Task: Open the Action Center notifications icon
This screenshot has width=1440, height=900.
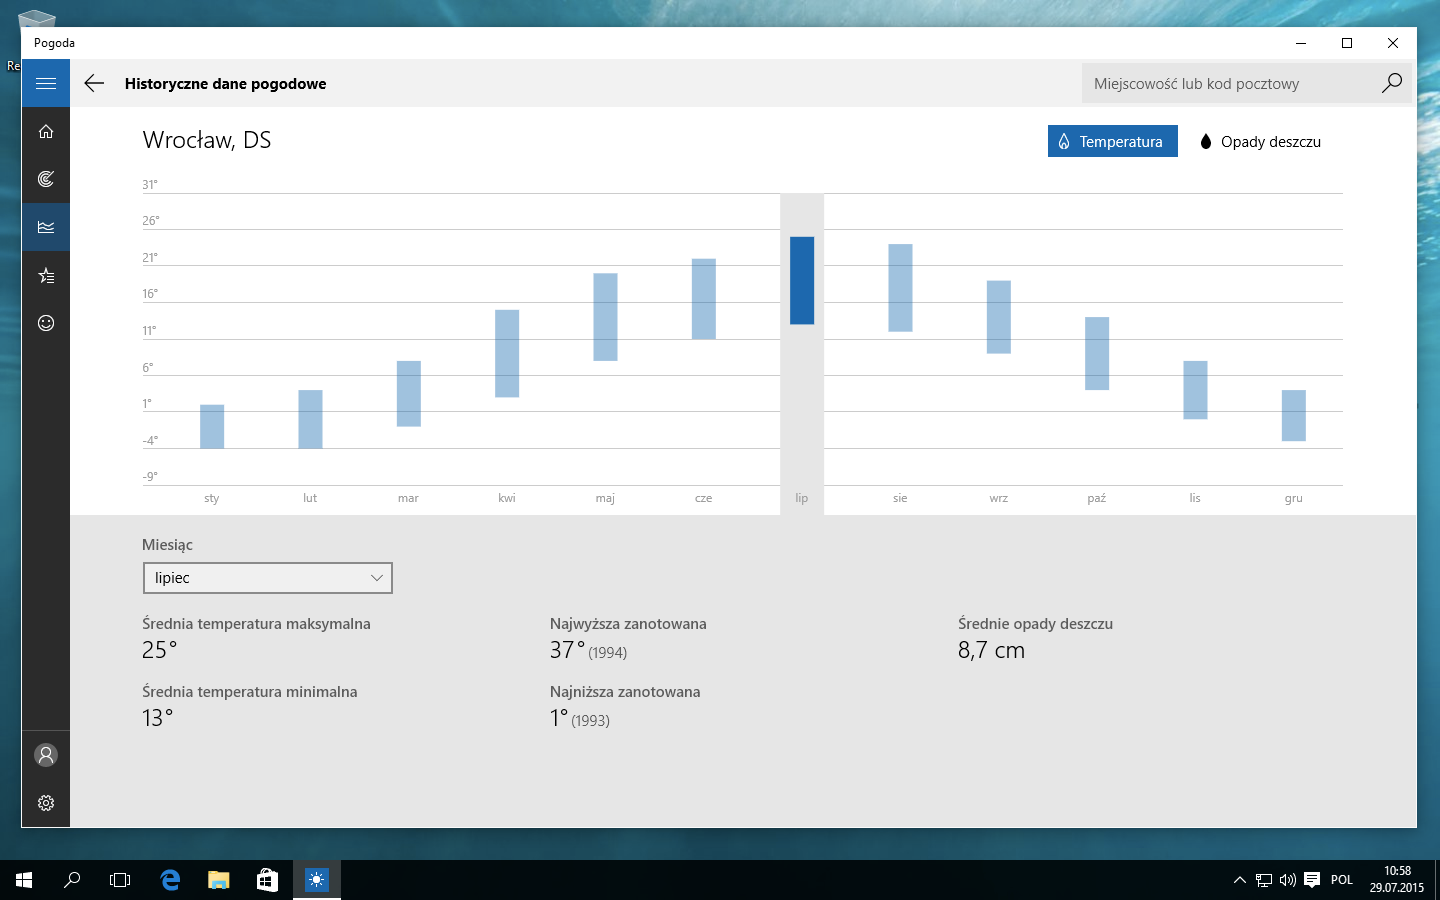Action: click(x=1312, y=880)
